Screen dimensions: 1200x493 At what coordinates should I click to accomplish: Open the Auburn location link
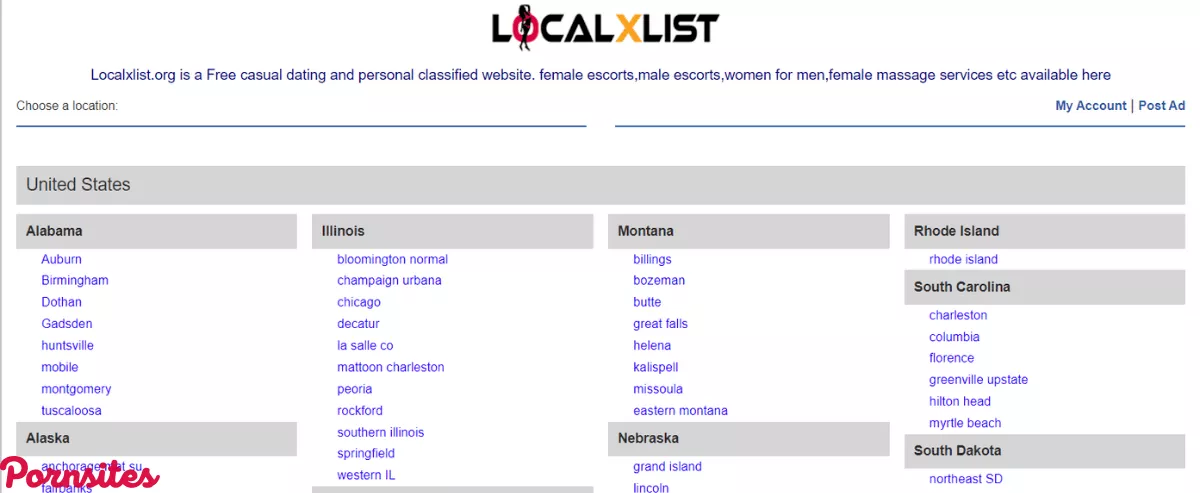61,259
